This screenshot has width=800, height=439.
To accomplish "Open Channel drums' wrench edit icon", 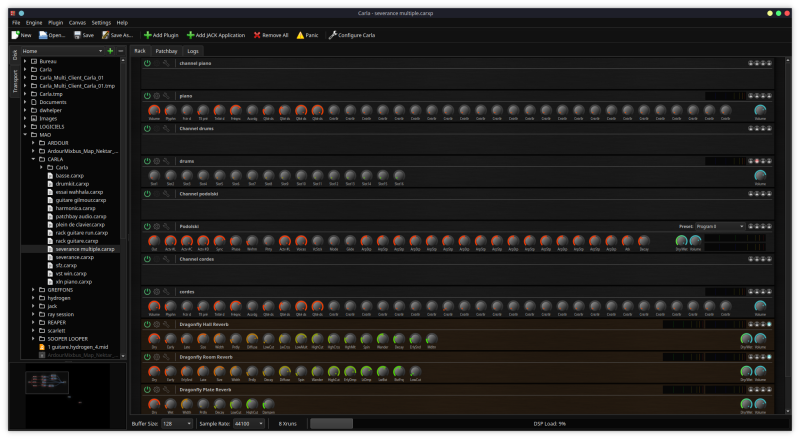I will (x=166, y=129).
